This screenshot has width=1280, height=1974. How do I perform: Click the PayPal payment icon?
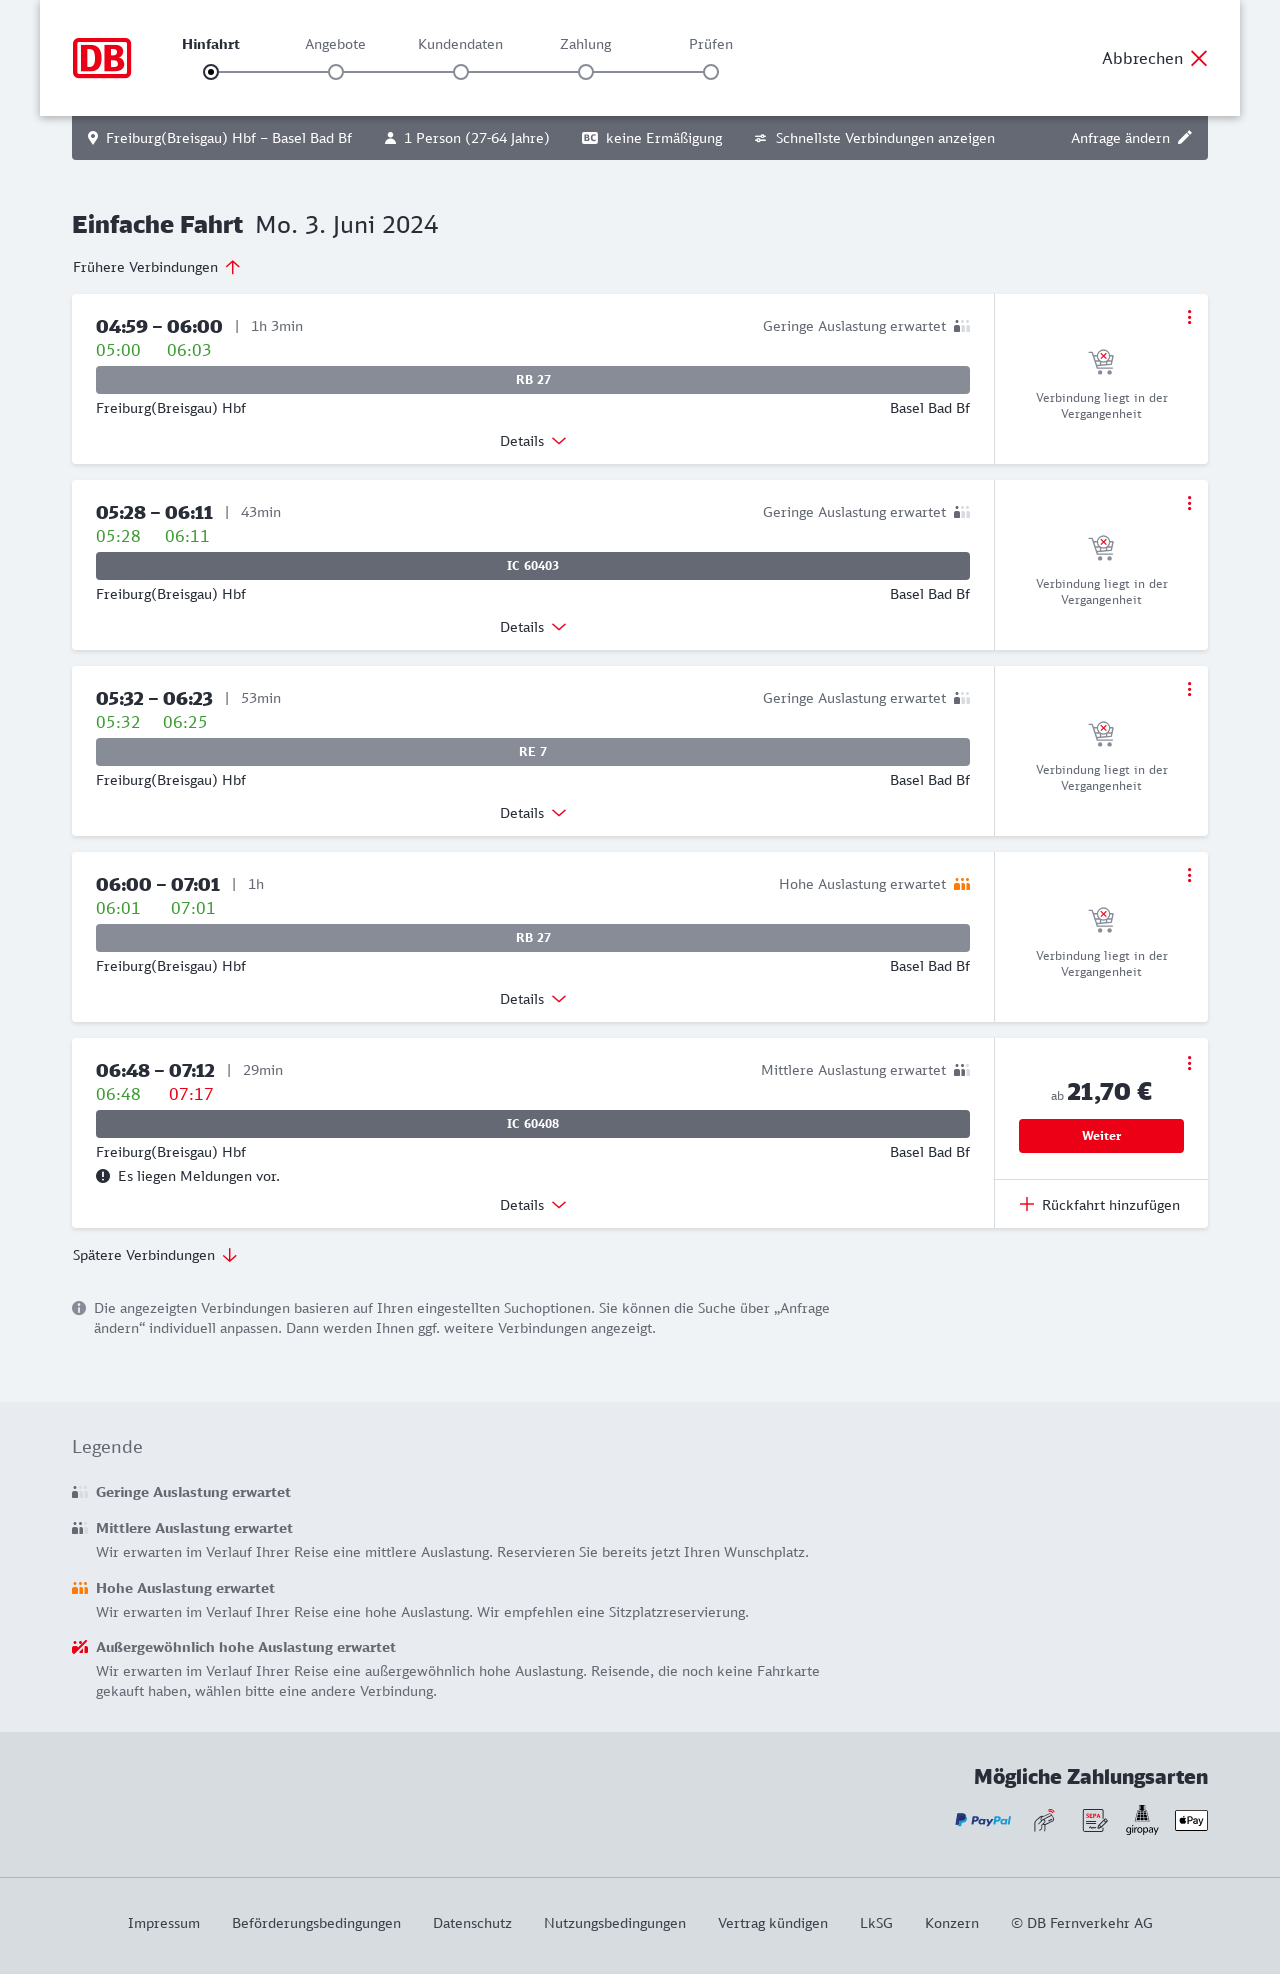tap(983, 1820)
